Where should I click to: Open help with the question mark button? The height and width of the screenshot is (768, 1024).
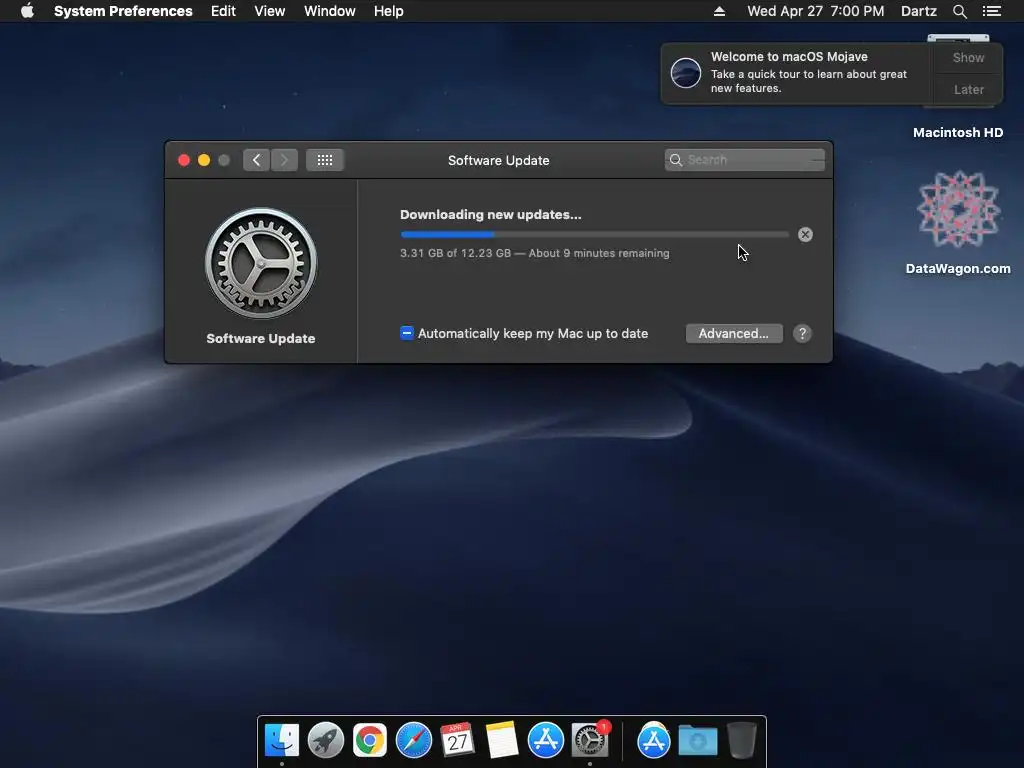(x=802, y=334)
